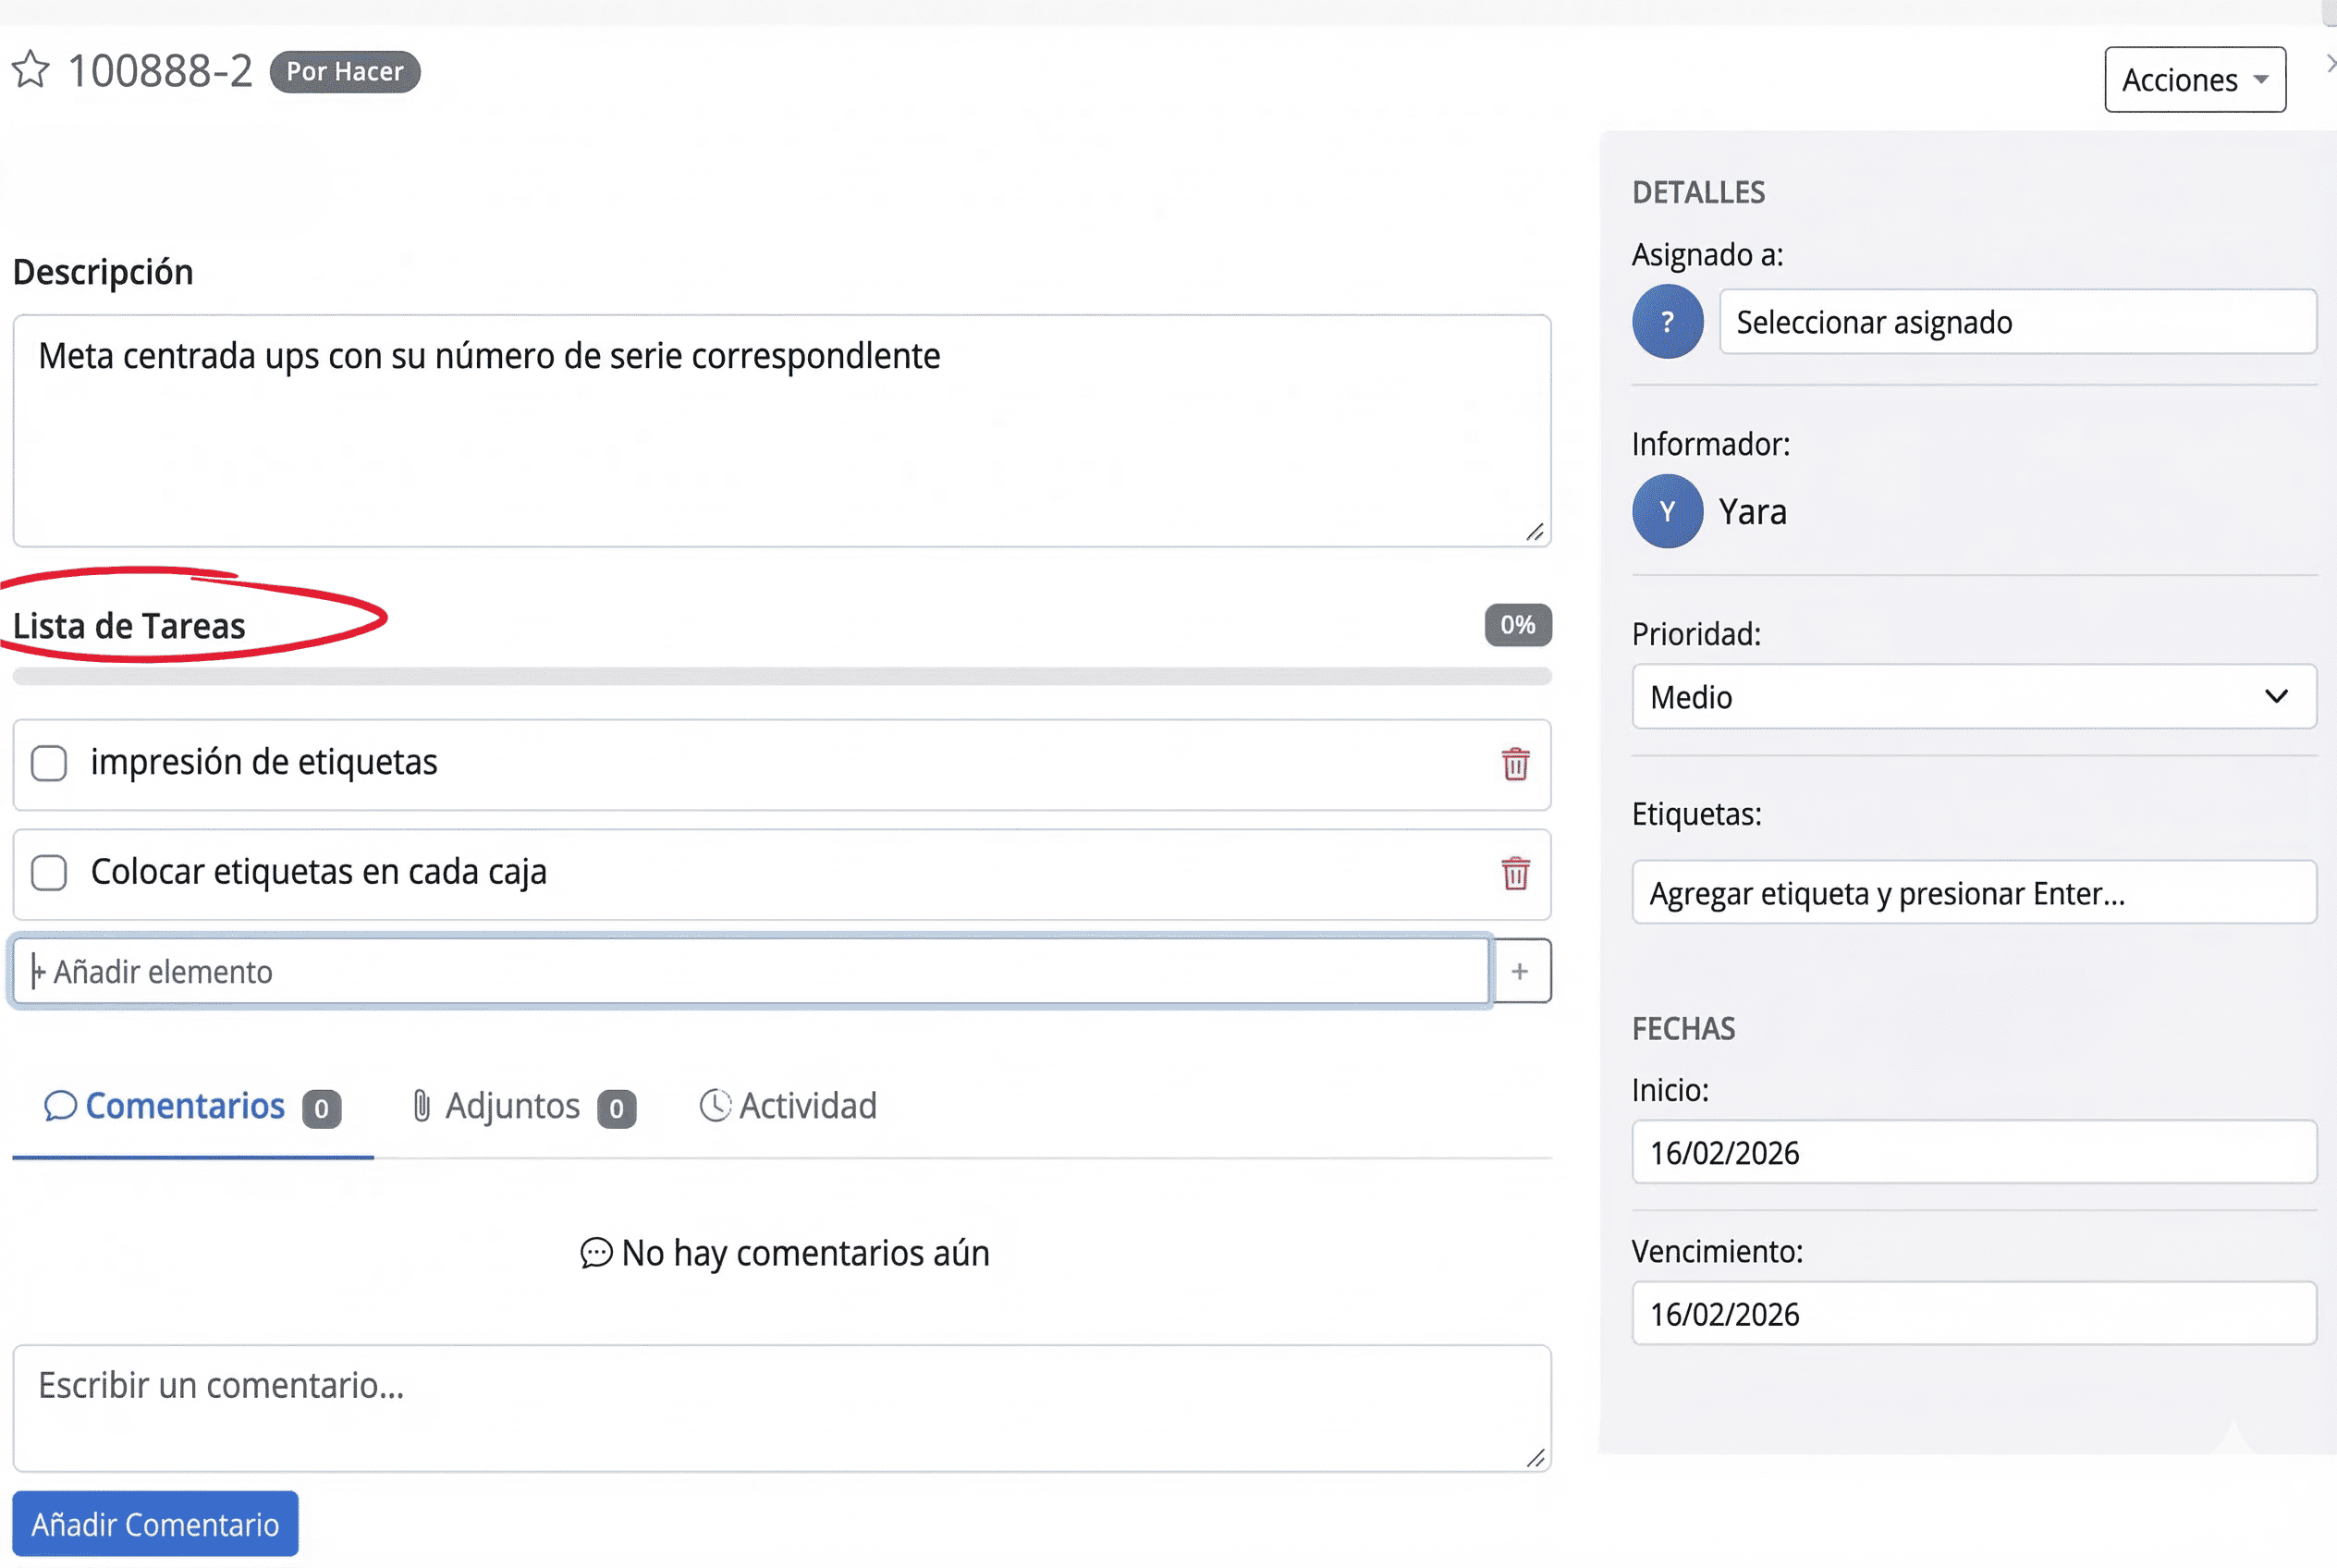Open the Acciones dropdown menu
Image resolution: width=2337 pixels, height=1568 pixels.
tap(2194, 80)
